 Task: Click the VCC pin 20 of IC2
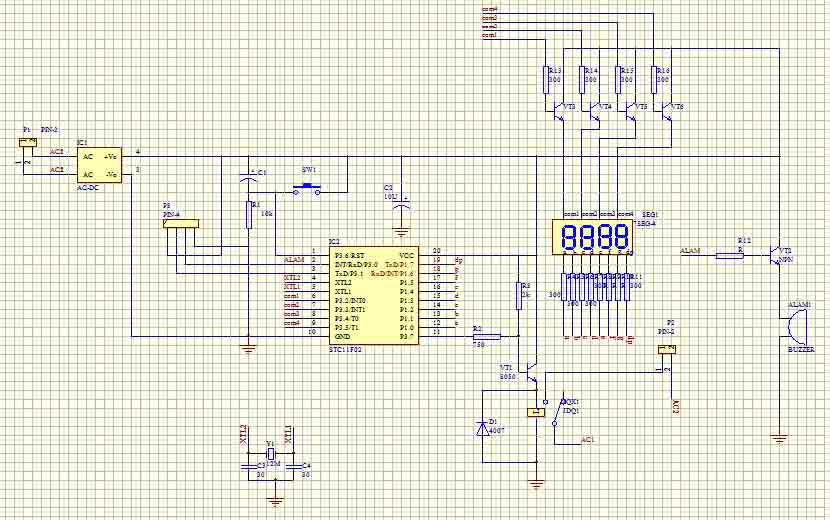pyautogui.click(x=407, y=256)
